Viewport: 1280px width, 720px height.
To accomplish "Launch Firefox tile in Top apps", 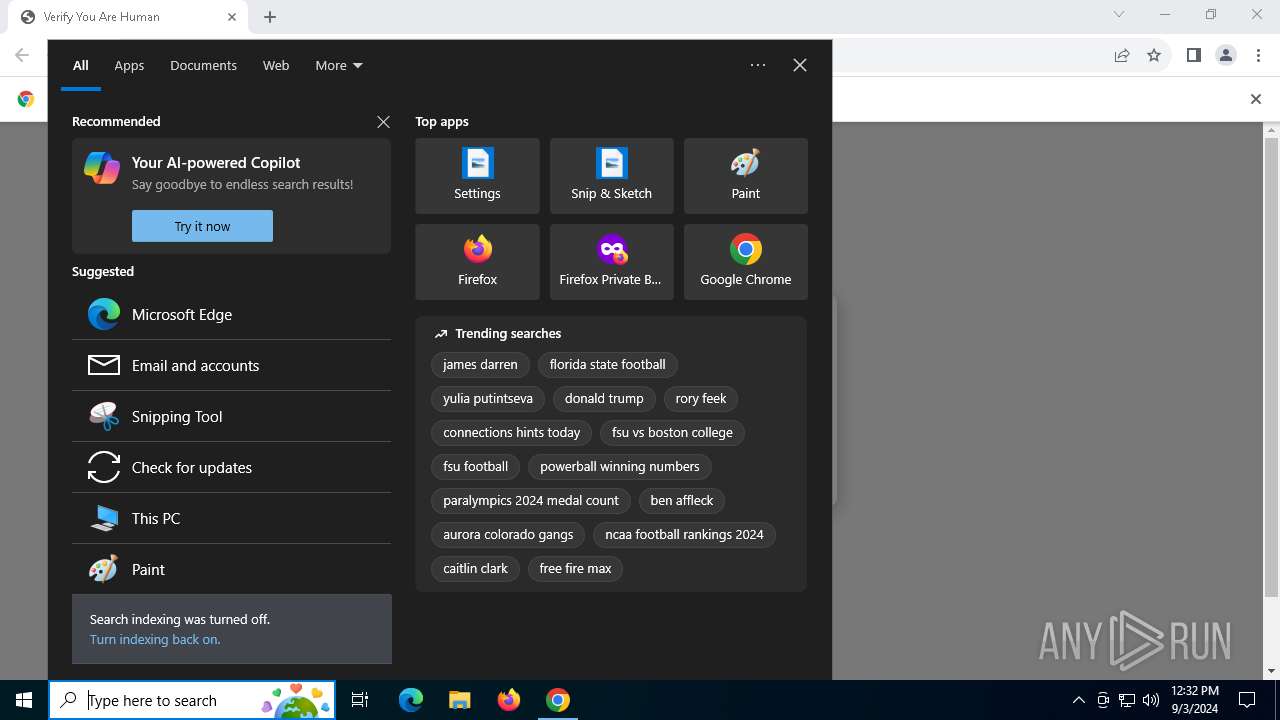I will click(477, 262).
